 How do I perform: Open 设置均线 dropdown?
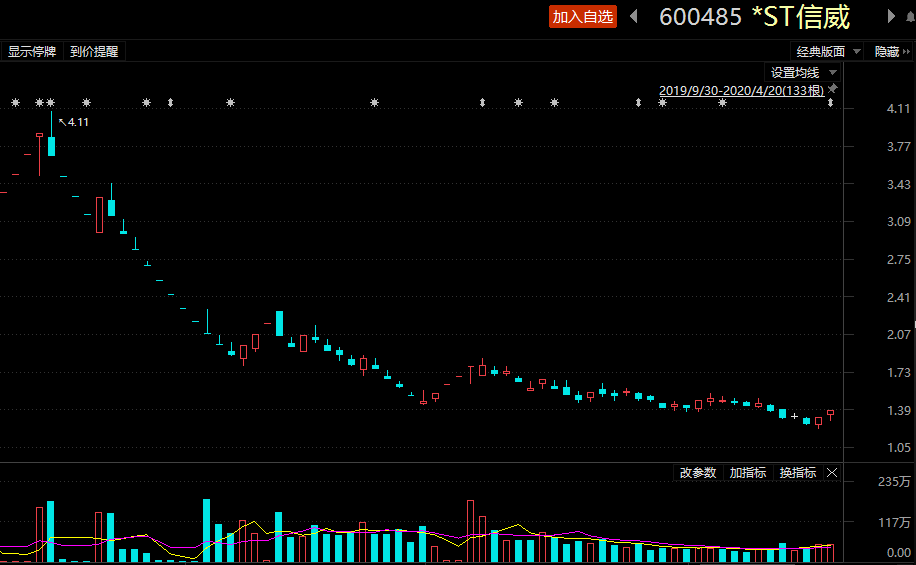click(803, 72)
